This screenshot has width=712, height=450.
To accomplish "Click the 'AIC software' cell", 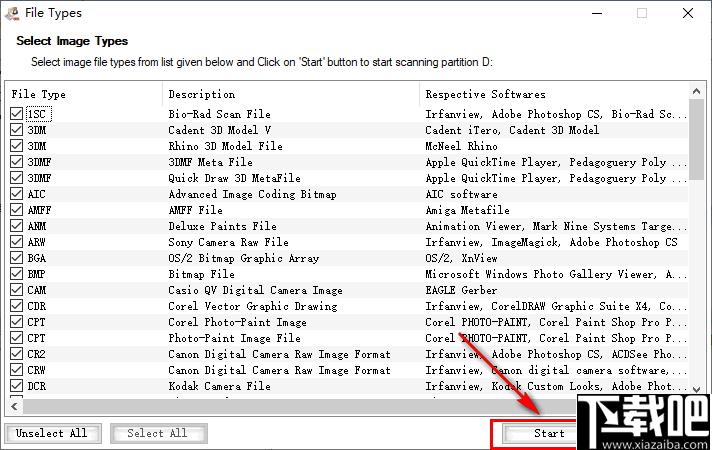I will 461,194.
